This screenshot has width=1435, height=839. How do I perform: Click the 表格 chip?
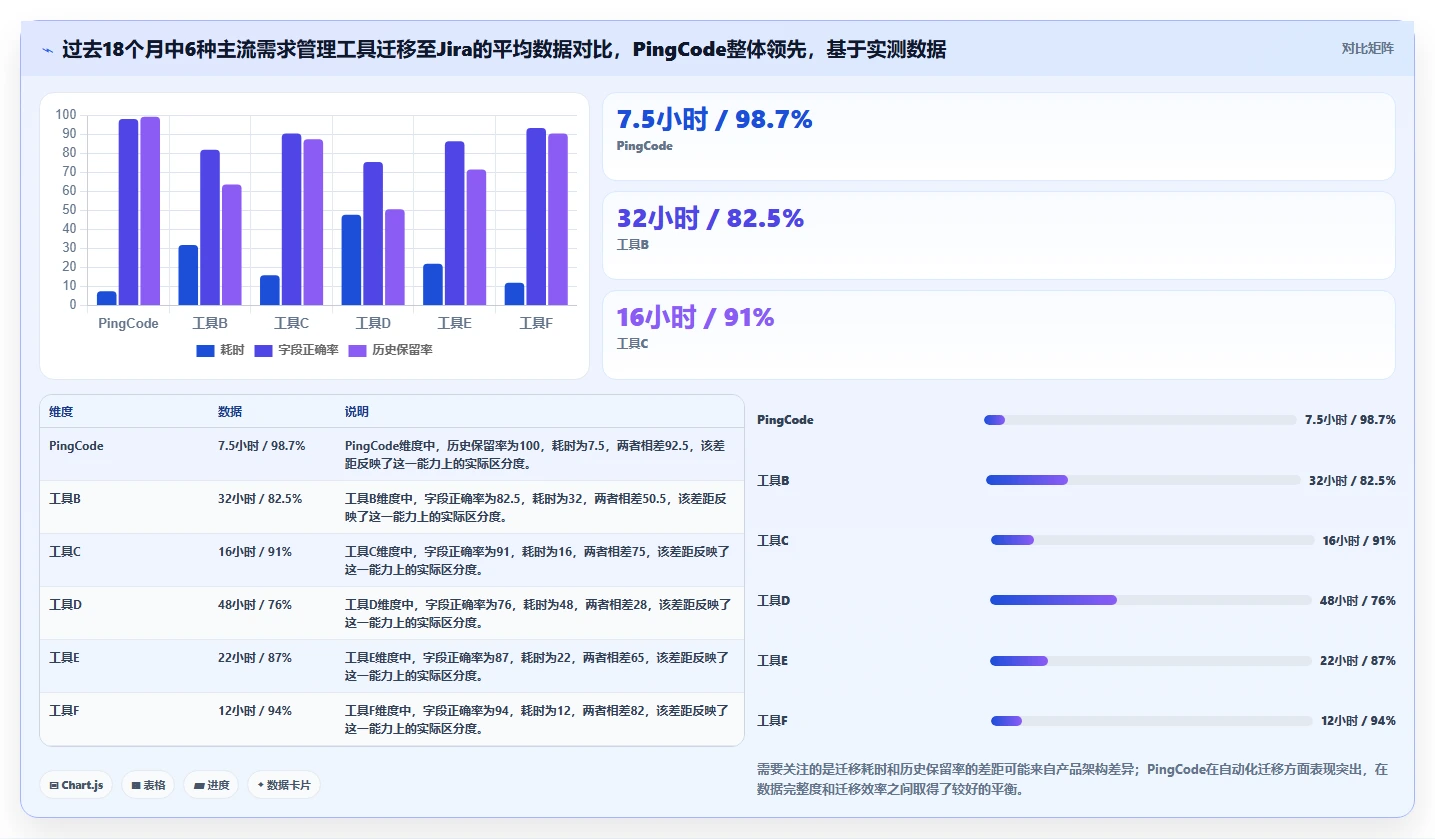click(x=149, y=785)
